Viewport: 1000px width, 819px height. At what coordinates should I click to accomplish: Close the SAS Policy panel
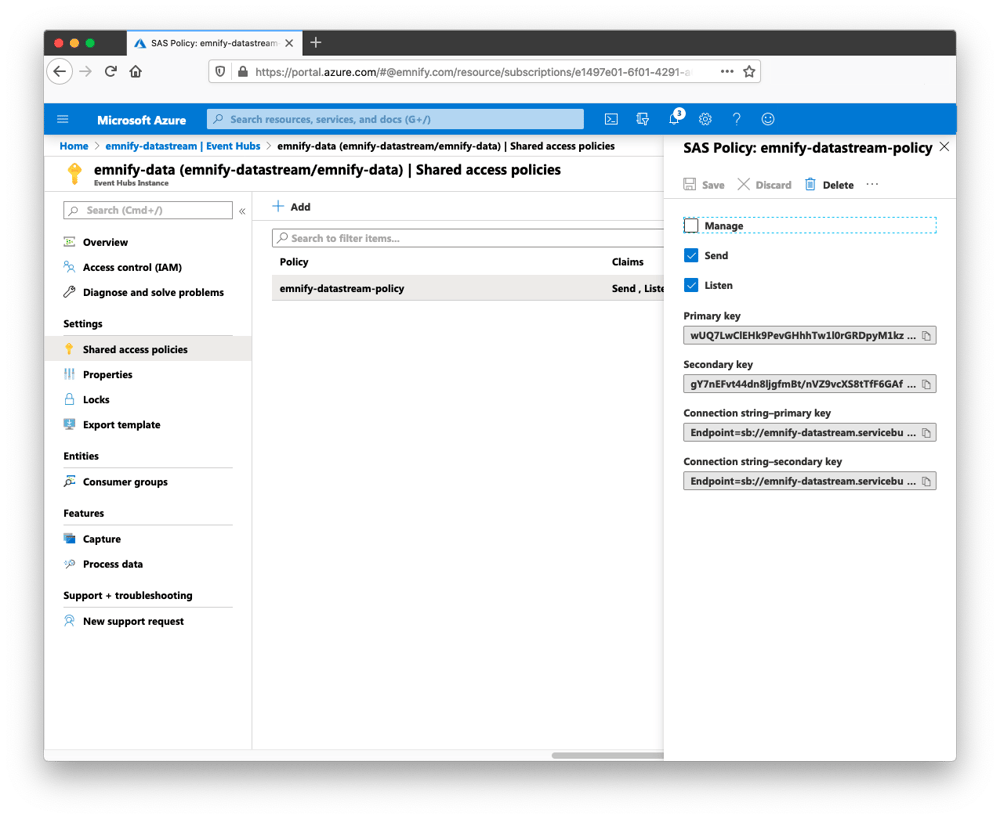click(945, 147)
